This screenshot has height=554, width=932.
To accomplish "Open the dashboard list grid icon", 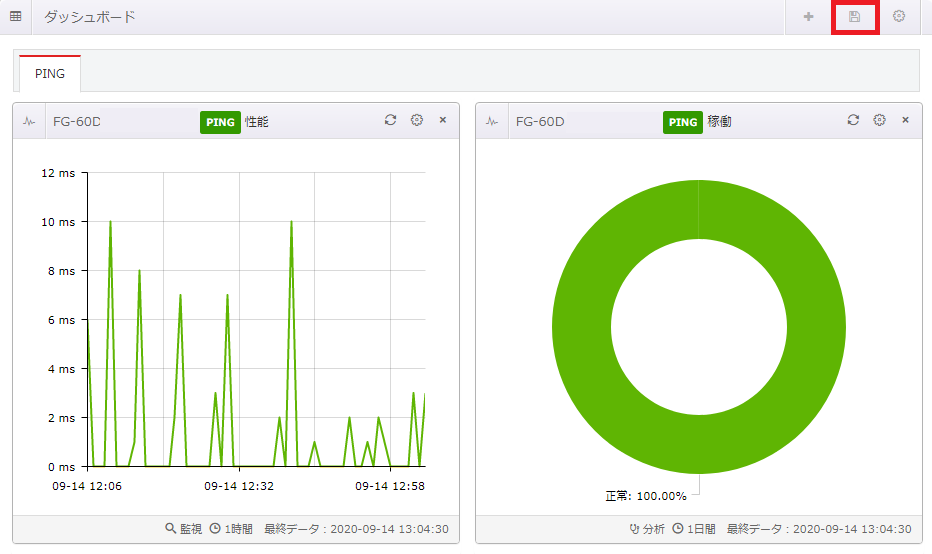I will 16,16.
